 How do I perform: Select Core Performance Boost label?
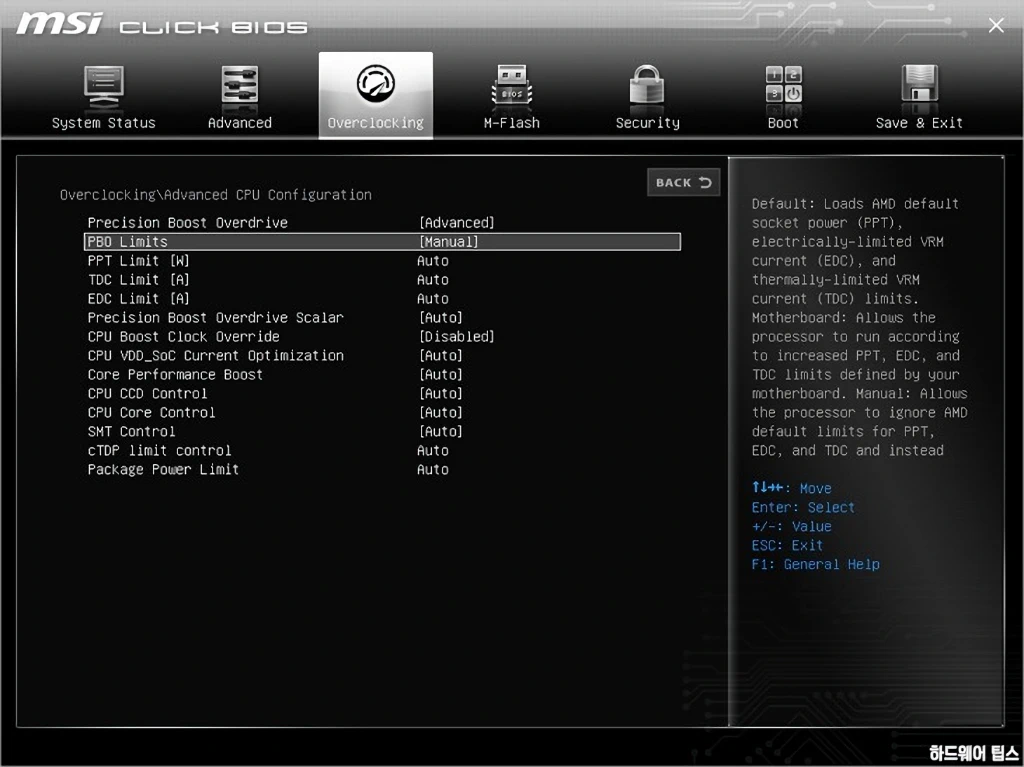[175, 374]
